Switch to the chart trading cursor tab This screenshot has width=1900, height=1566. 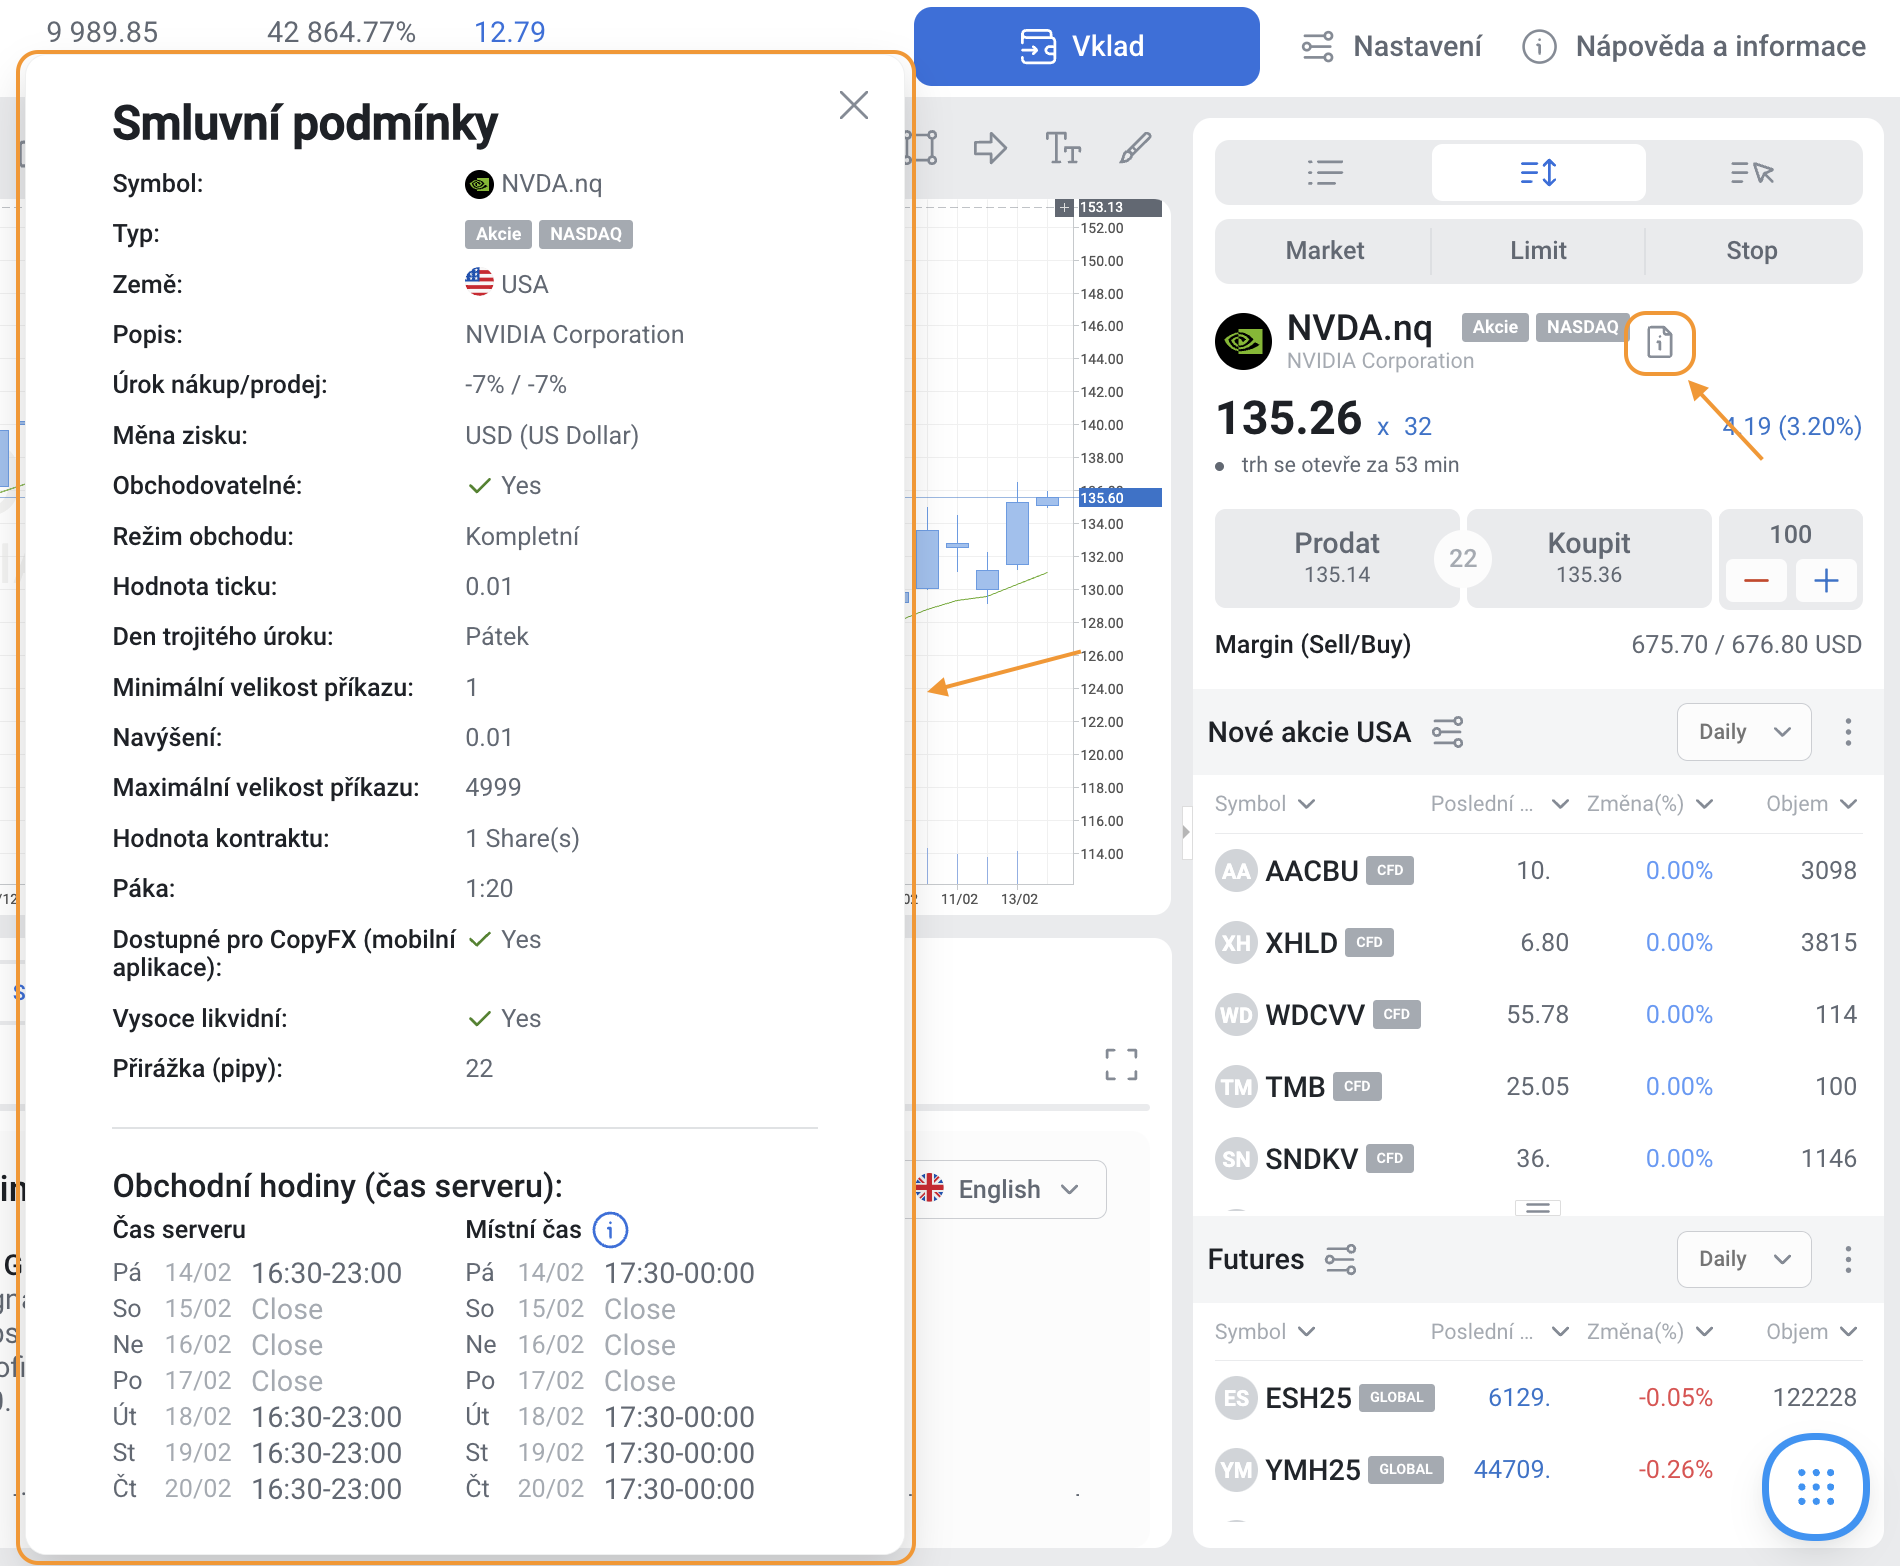(x=1752, y=173)
